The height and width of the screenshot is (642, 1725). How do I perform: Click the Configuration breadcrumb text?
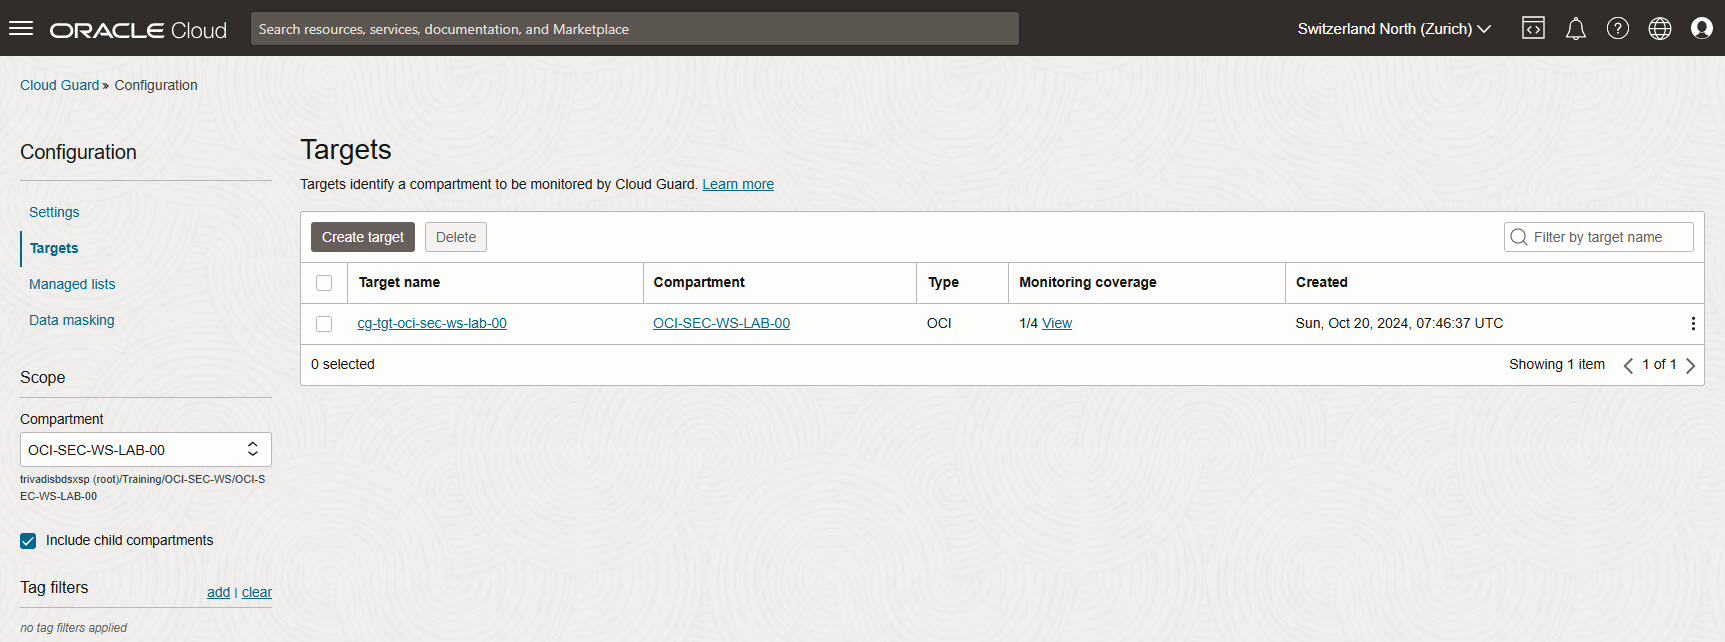tap(156, 85)
